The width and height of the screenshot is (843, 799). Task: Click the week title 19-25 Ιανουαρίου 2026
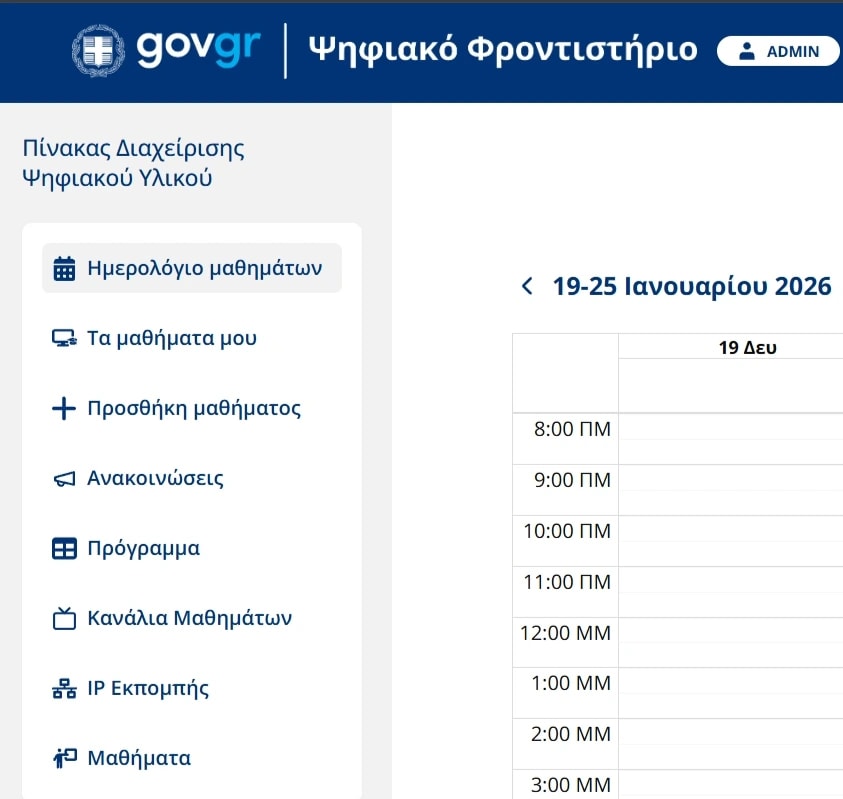(692, 286)
